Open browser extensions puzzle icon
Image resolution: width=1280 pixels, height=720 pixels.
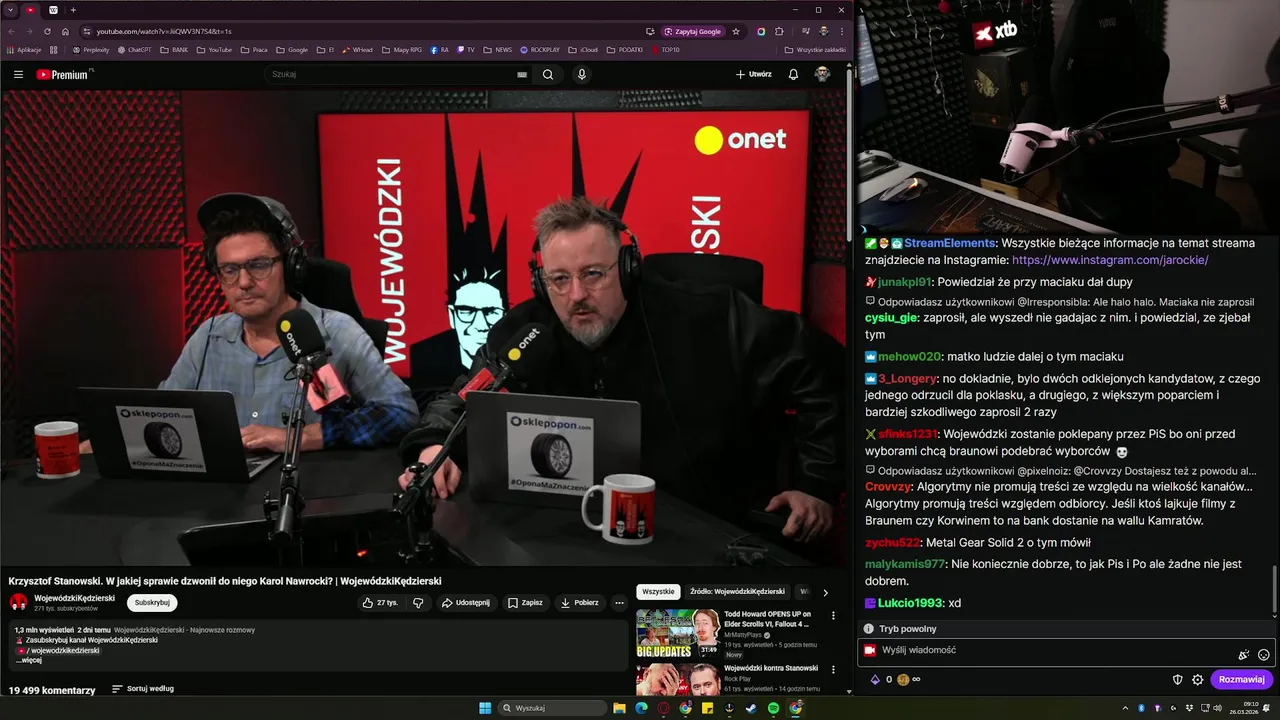(779, 31)
